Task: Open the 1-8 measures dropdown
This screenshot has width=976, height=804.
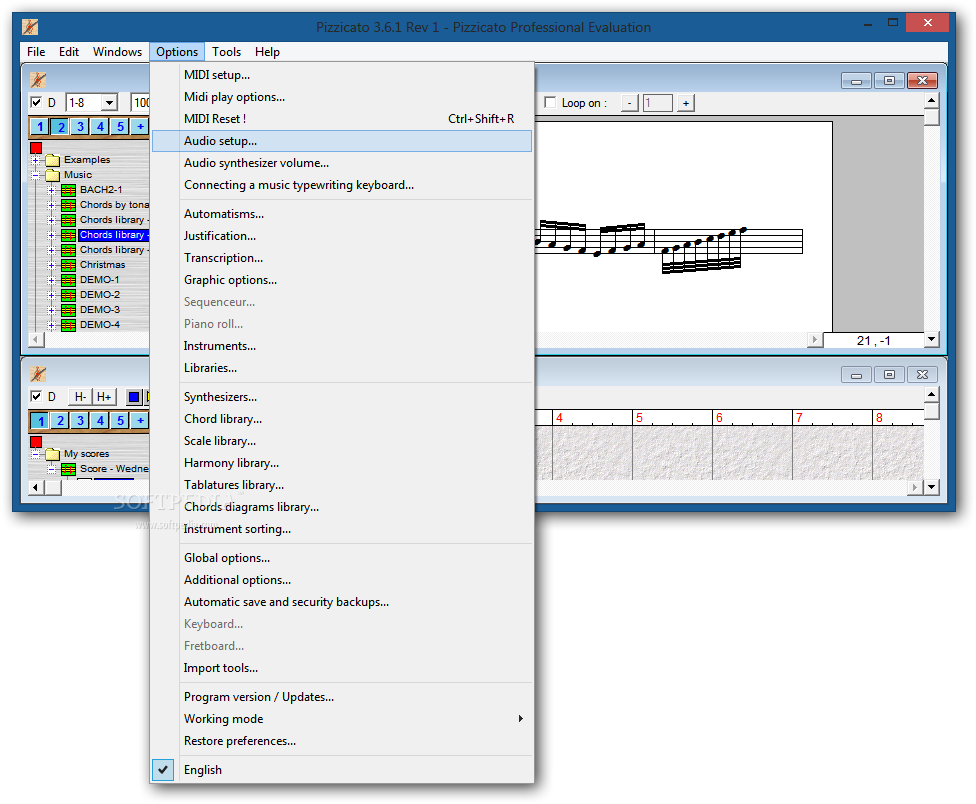Action: pos(109,102)
